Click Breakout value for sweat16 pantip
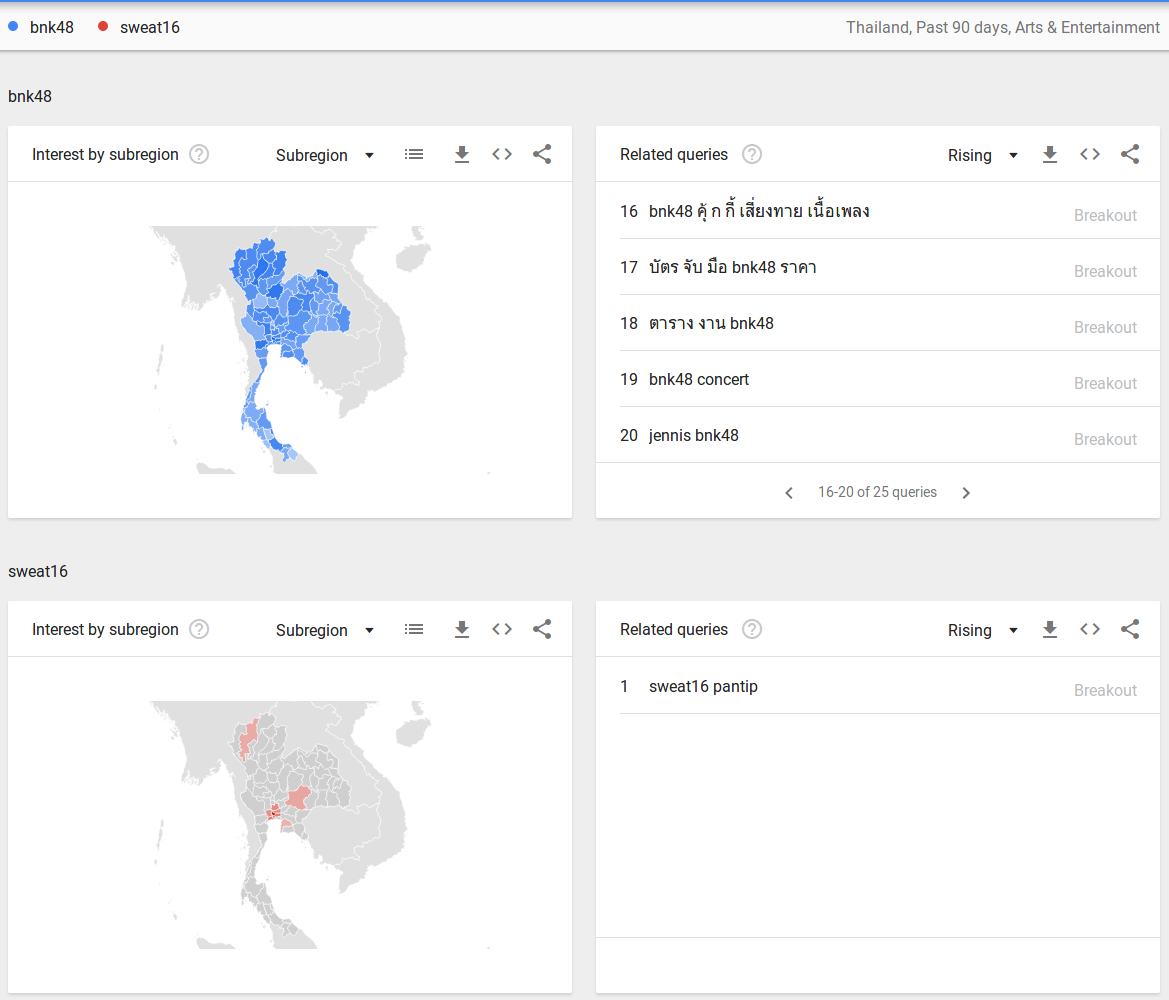 tap(1105, 691)
